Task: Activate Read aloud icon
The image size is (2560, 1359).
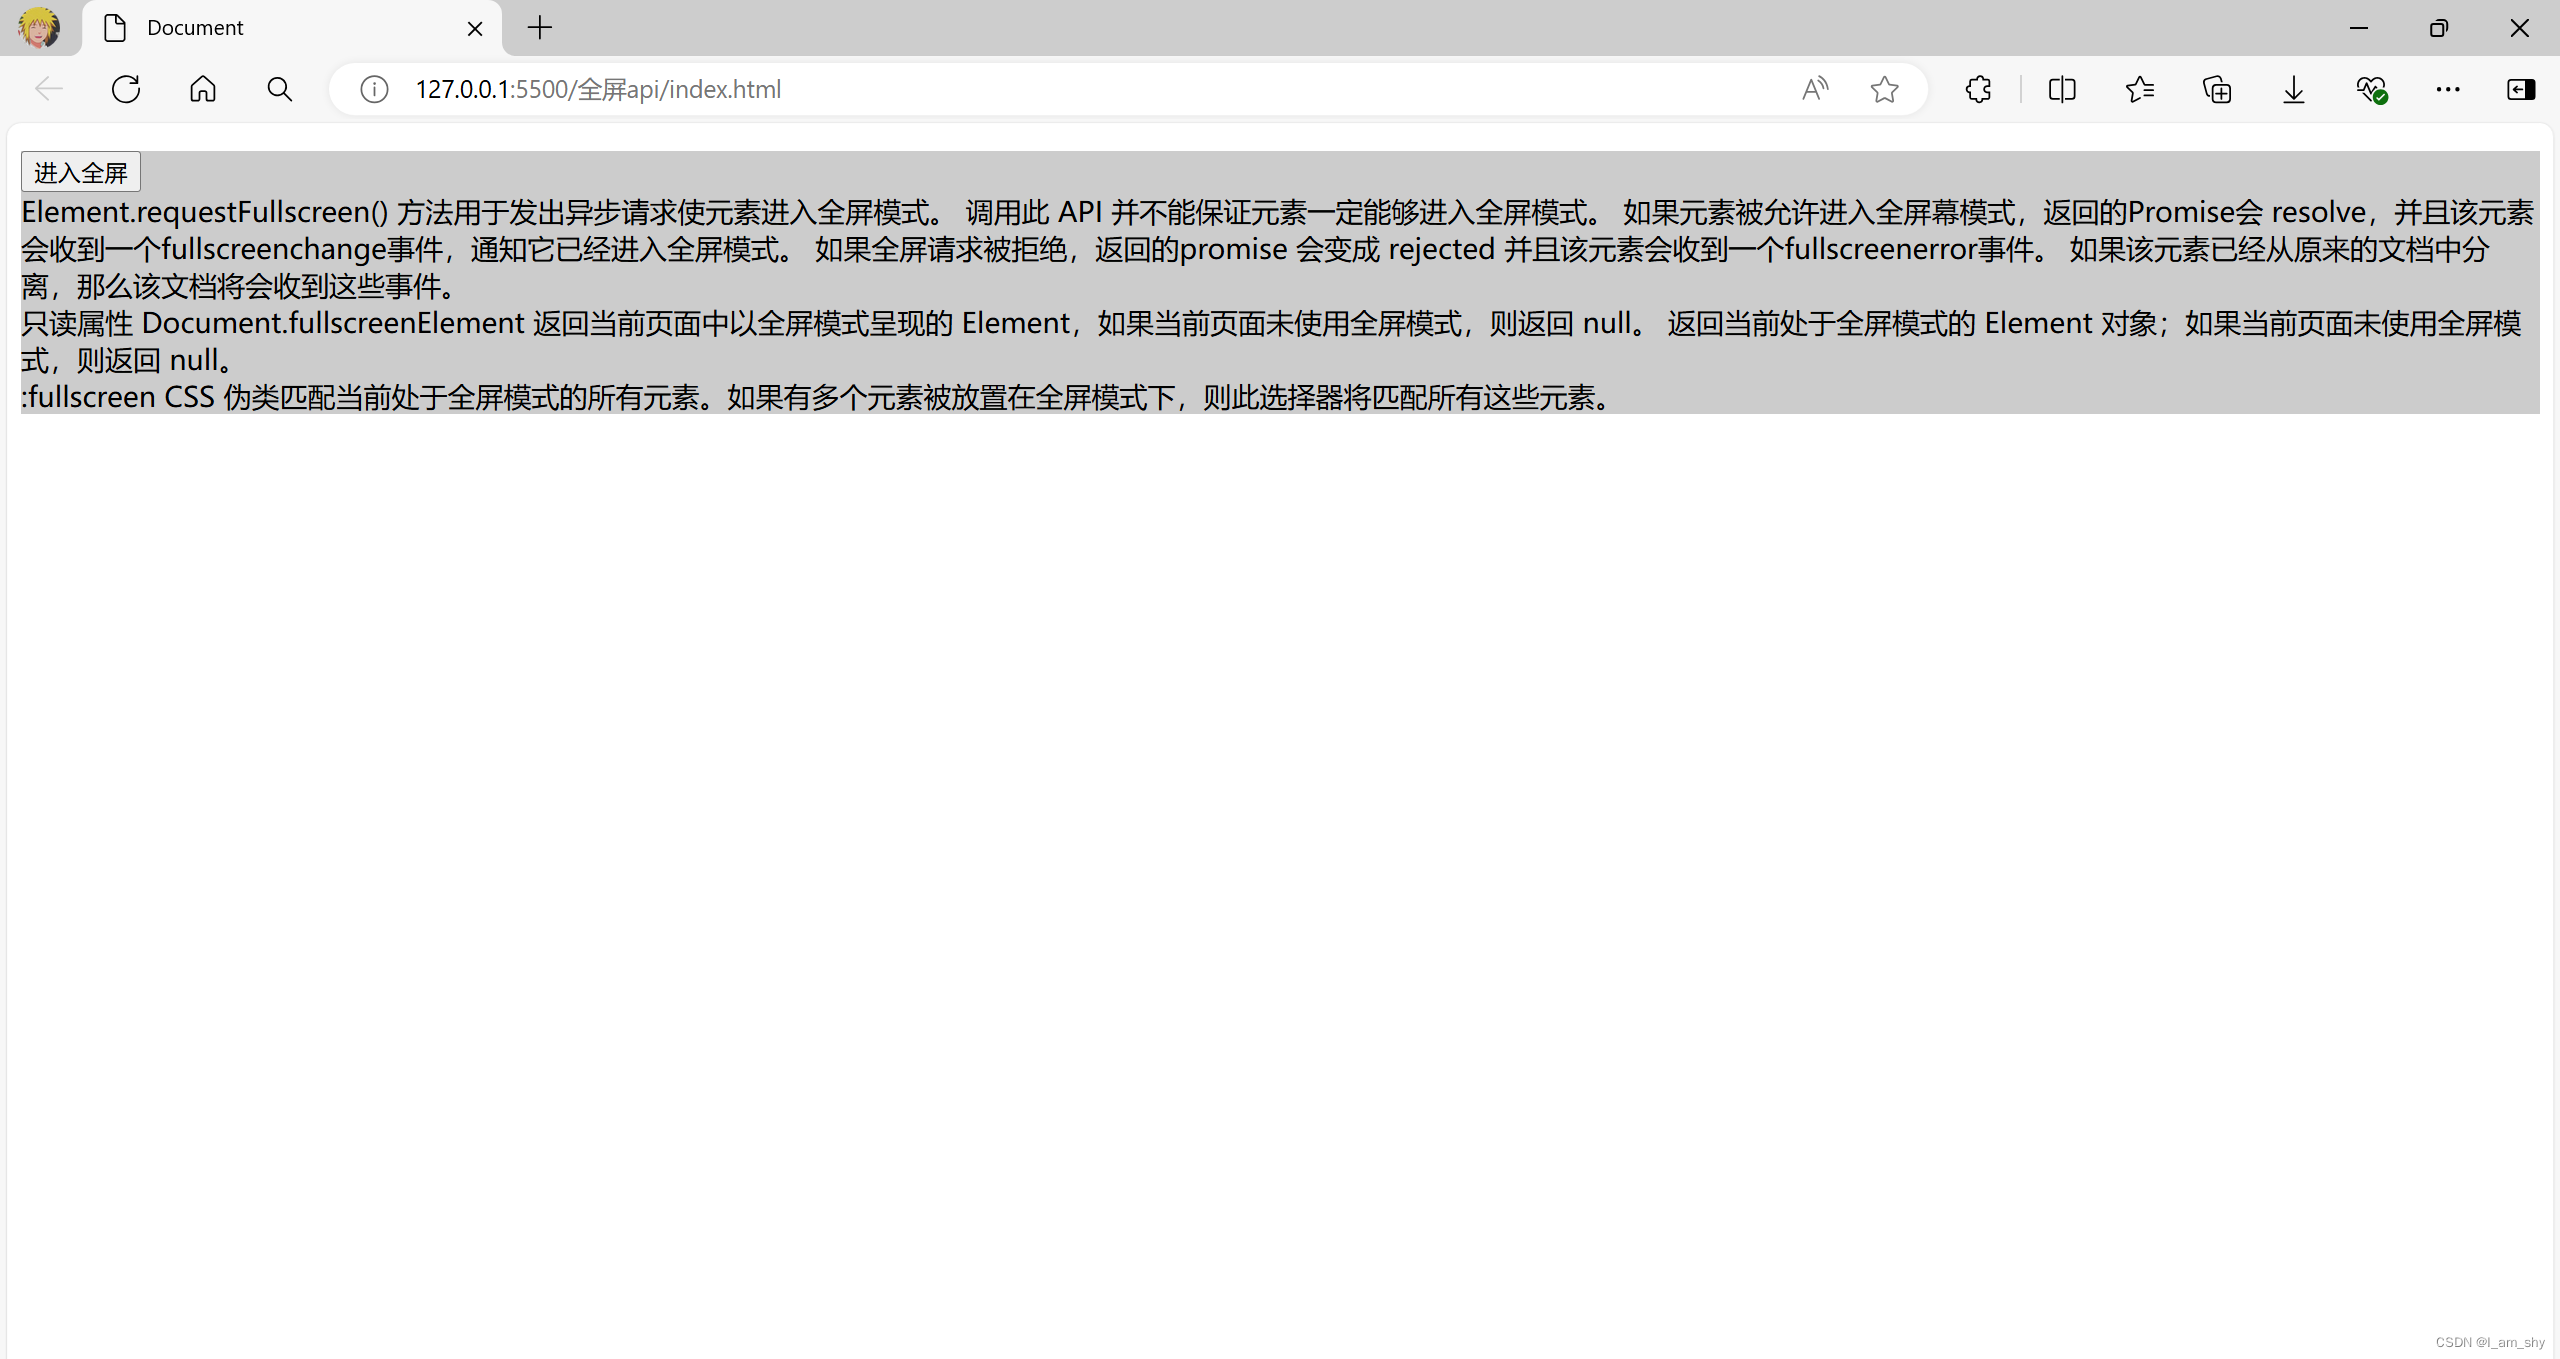Action: point(1815,89)
